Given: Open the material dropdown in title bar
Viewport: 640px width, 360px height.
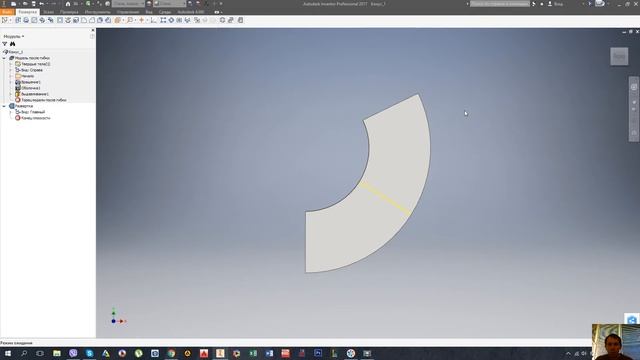Looking at the screenshot, I should click(128, 4).
